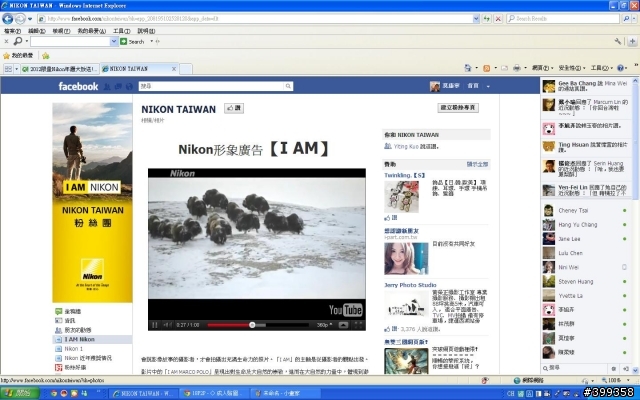Click the plus button on the search toolbar
Image resolution: width=640 pixels, height=400 pixels.
[632, 41]
